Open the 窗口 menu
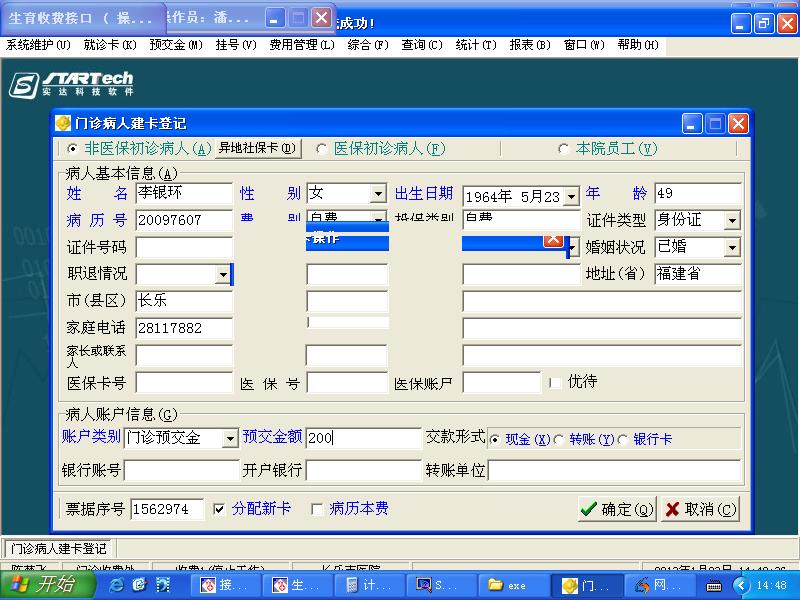Viewport: 800px width, 600px height. (584, 45)
